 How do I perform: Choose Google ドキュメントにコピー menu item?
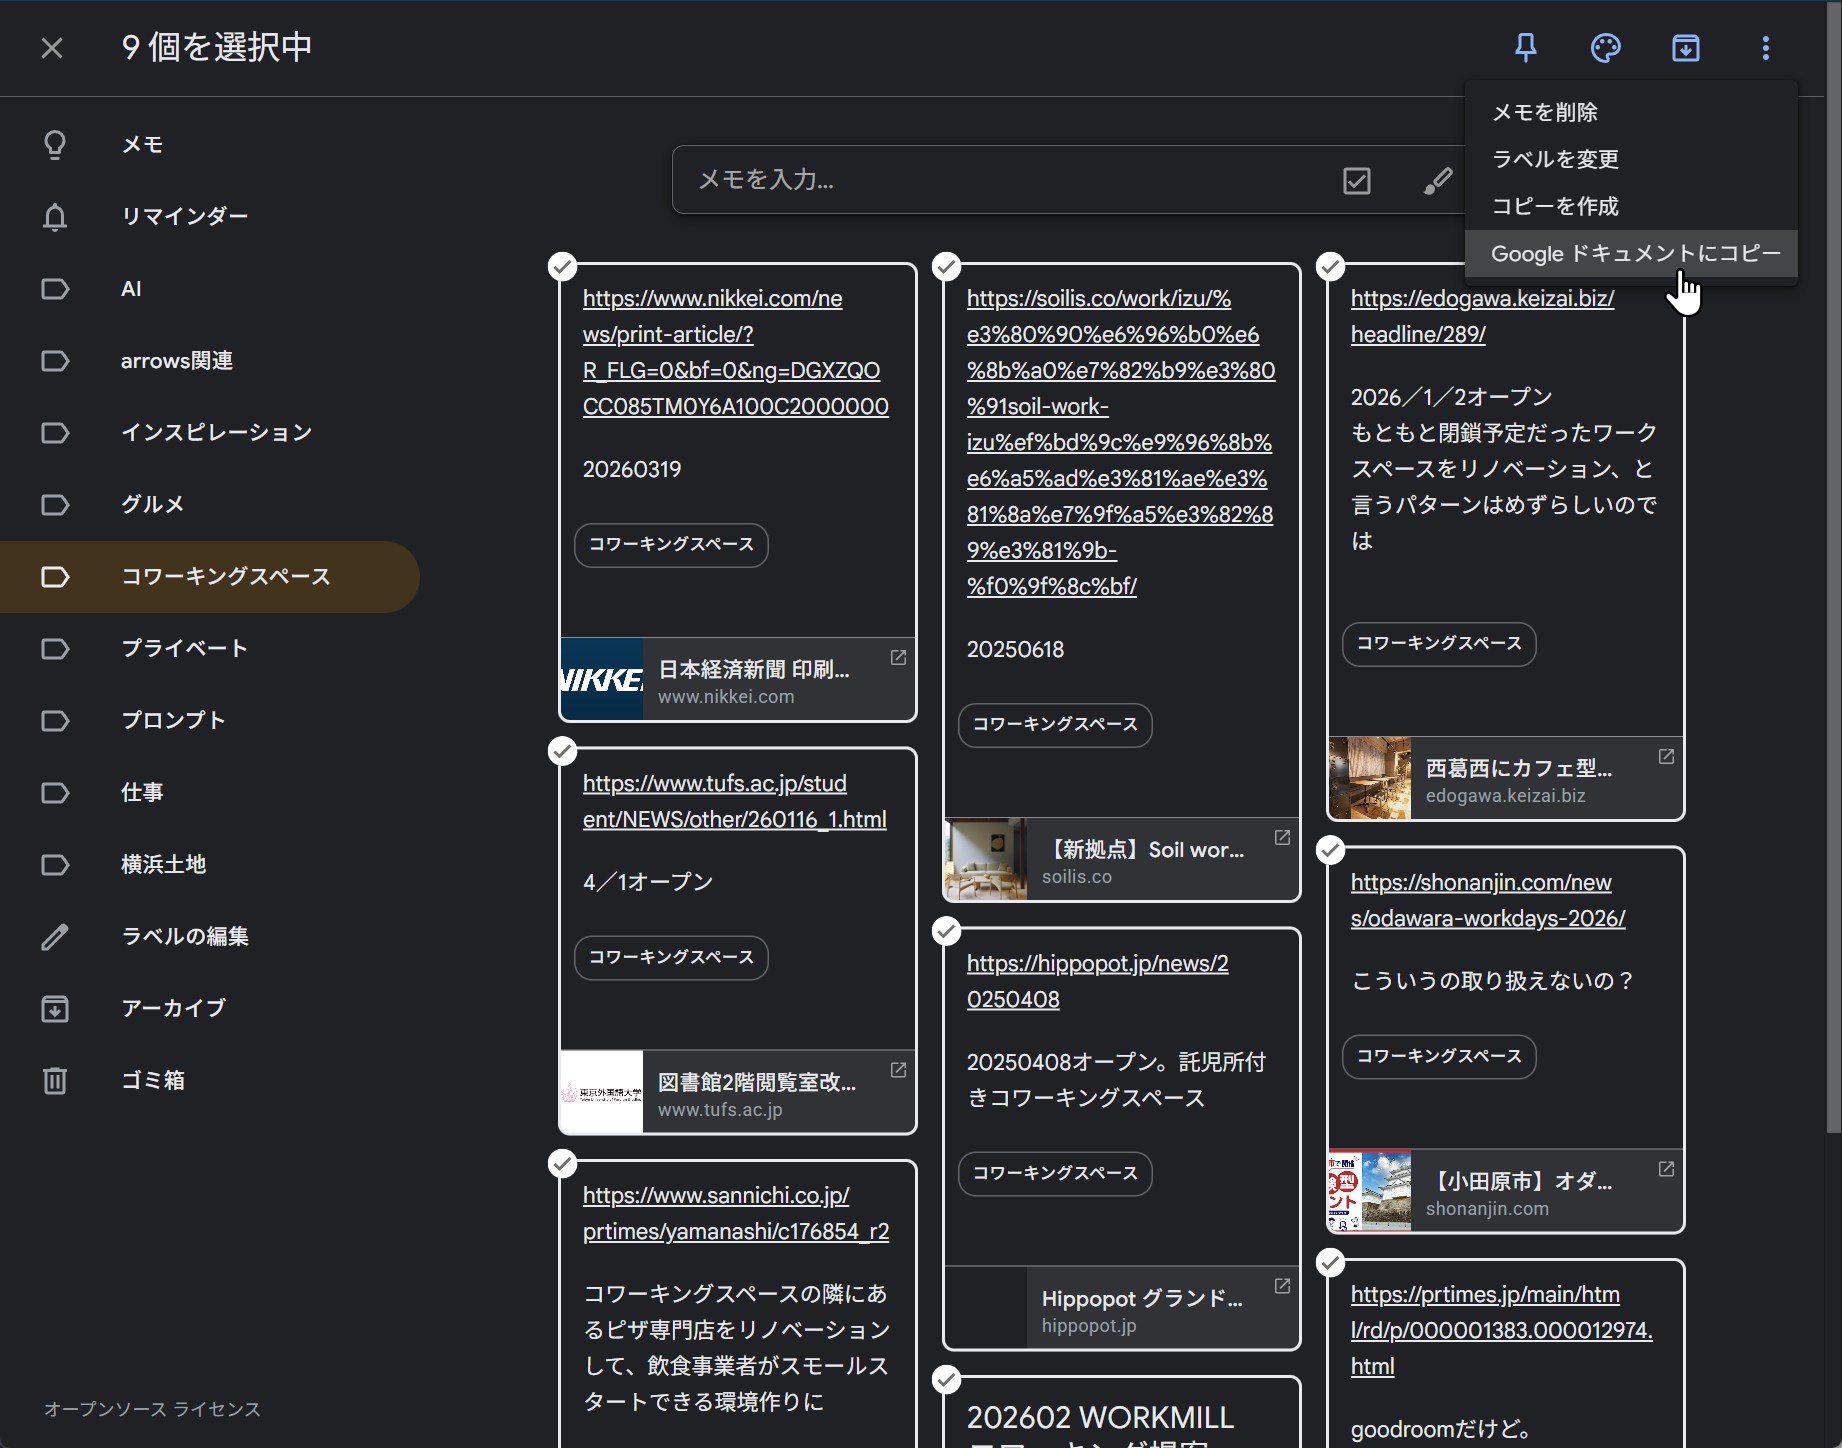pyautogui.click(x=1634, y=254)
